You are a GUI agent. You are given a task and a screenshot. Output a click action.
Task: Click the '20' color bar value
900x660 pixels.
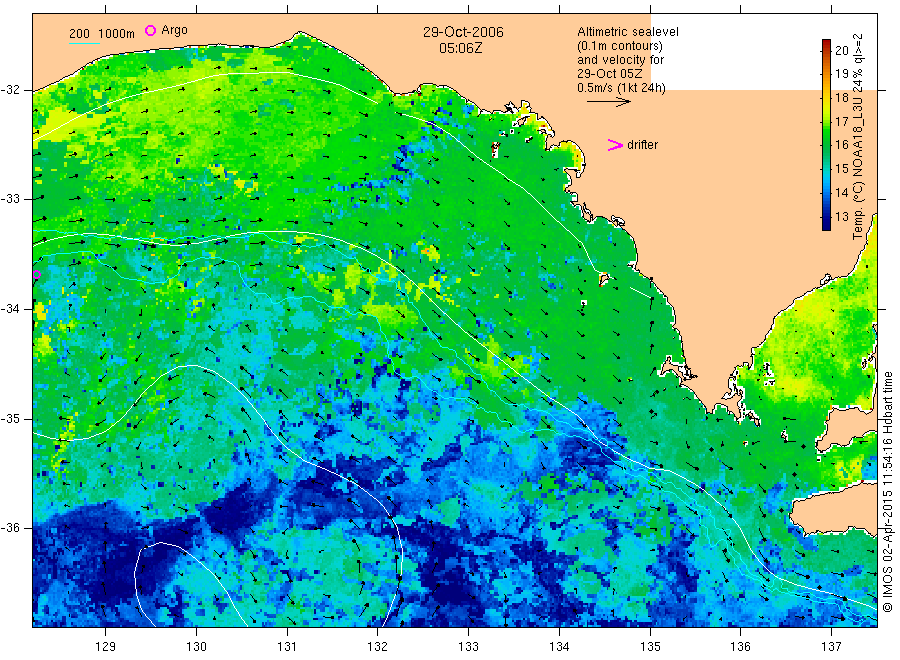[841, 50]
